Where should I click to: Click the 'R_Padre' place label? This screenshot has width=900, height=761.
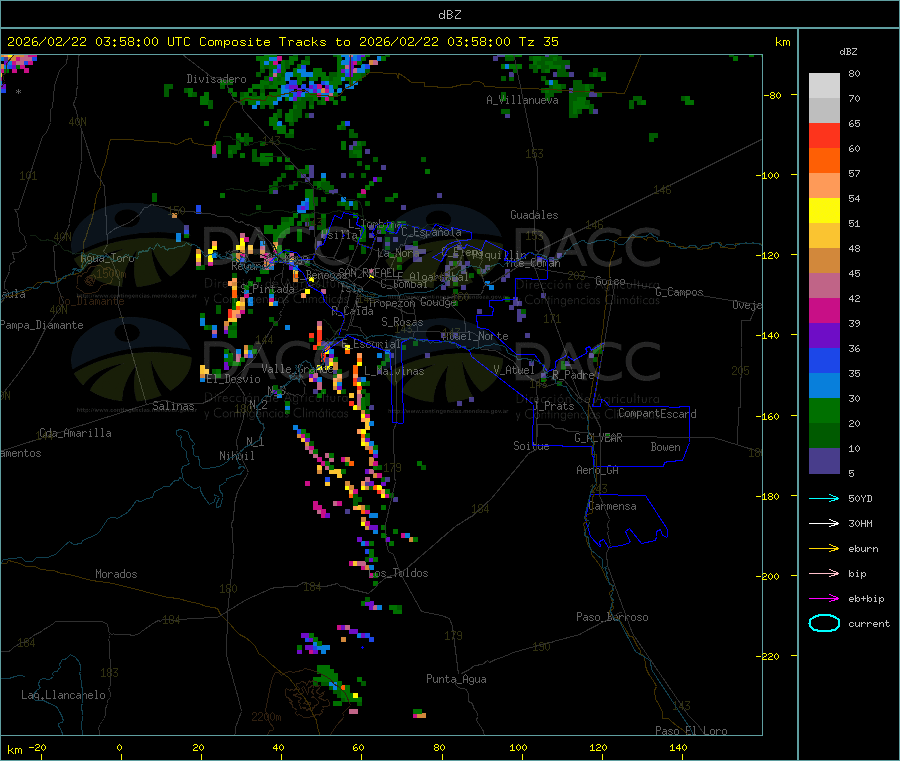click(x=573, y=375)
